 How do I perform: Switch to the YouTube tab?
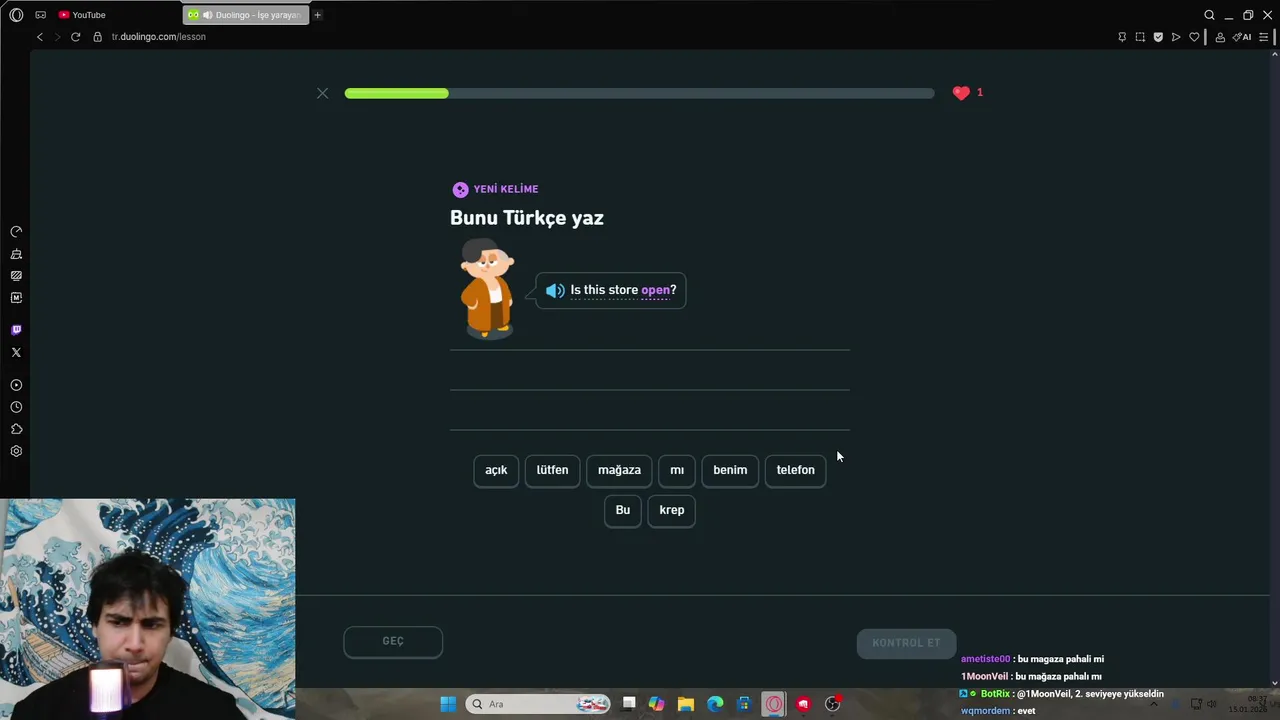[82, 15]
